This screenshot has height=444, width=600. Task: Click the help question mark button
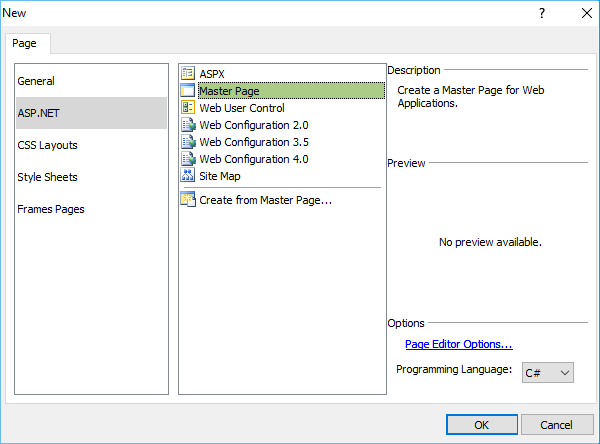(x=542, y=13)
